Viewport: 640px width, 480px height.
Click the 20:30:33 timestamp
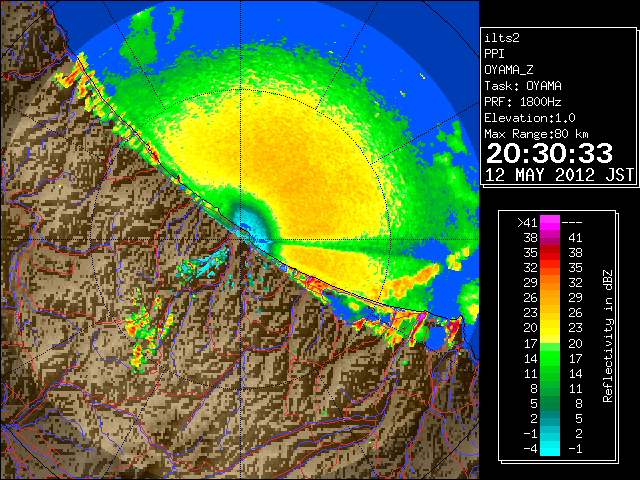point(549,153)
